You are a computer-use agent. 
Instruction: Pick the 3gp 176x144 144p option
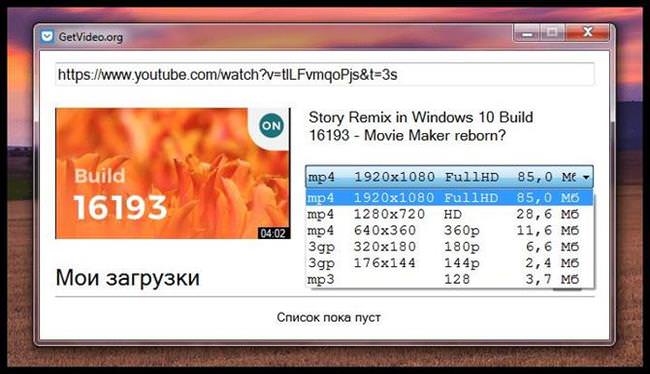449,262
